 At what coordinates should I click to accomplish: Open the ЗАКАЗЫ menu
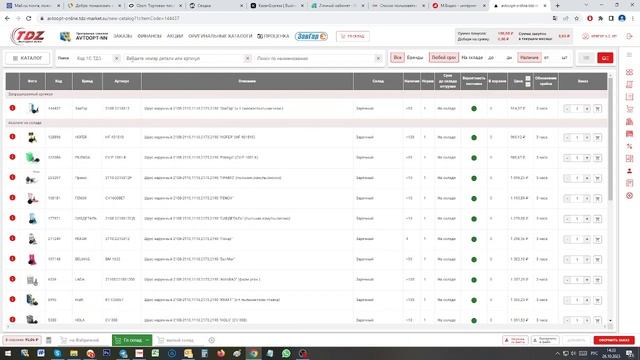pos(122,36)
